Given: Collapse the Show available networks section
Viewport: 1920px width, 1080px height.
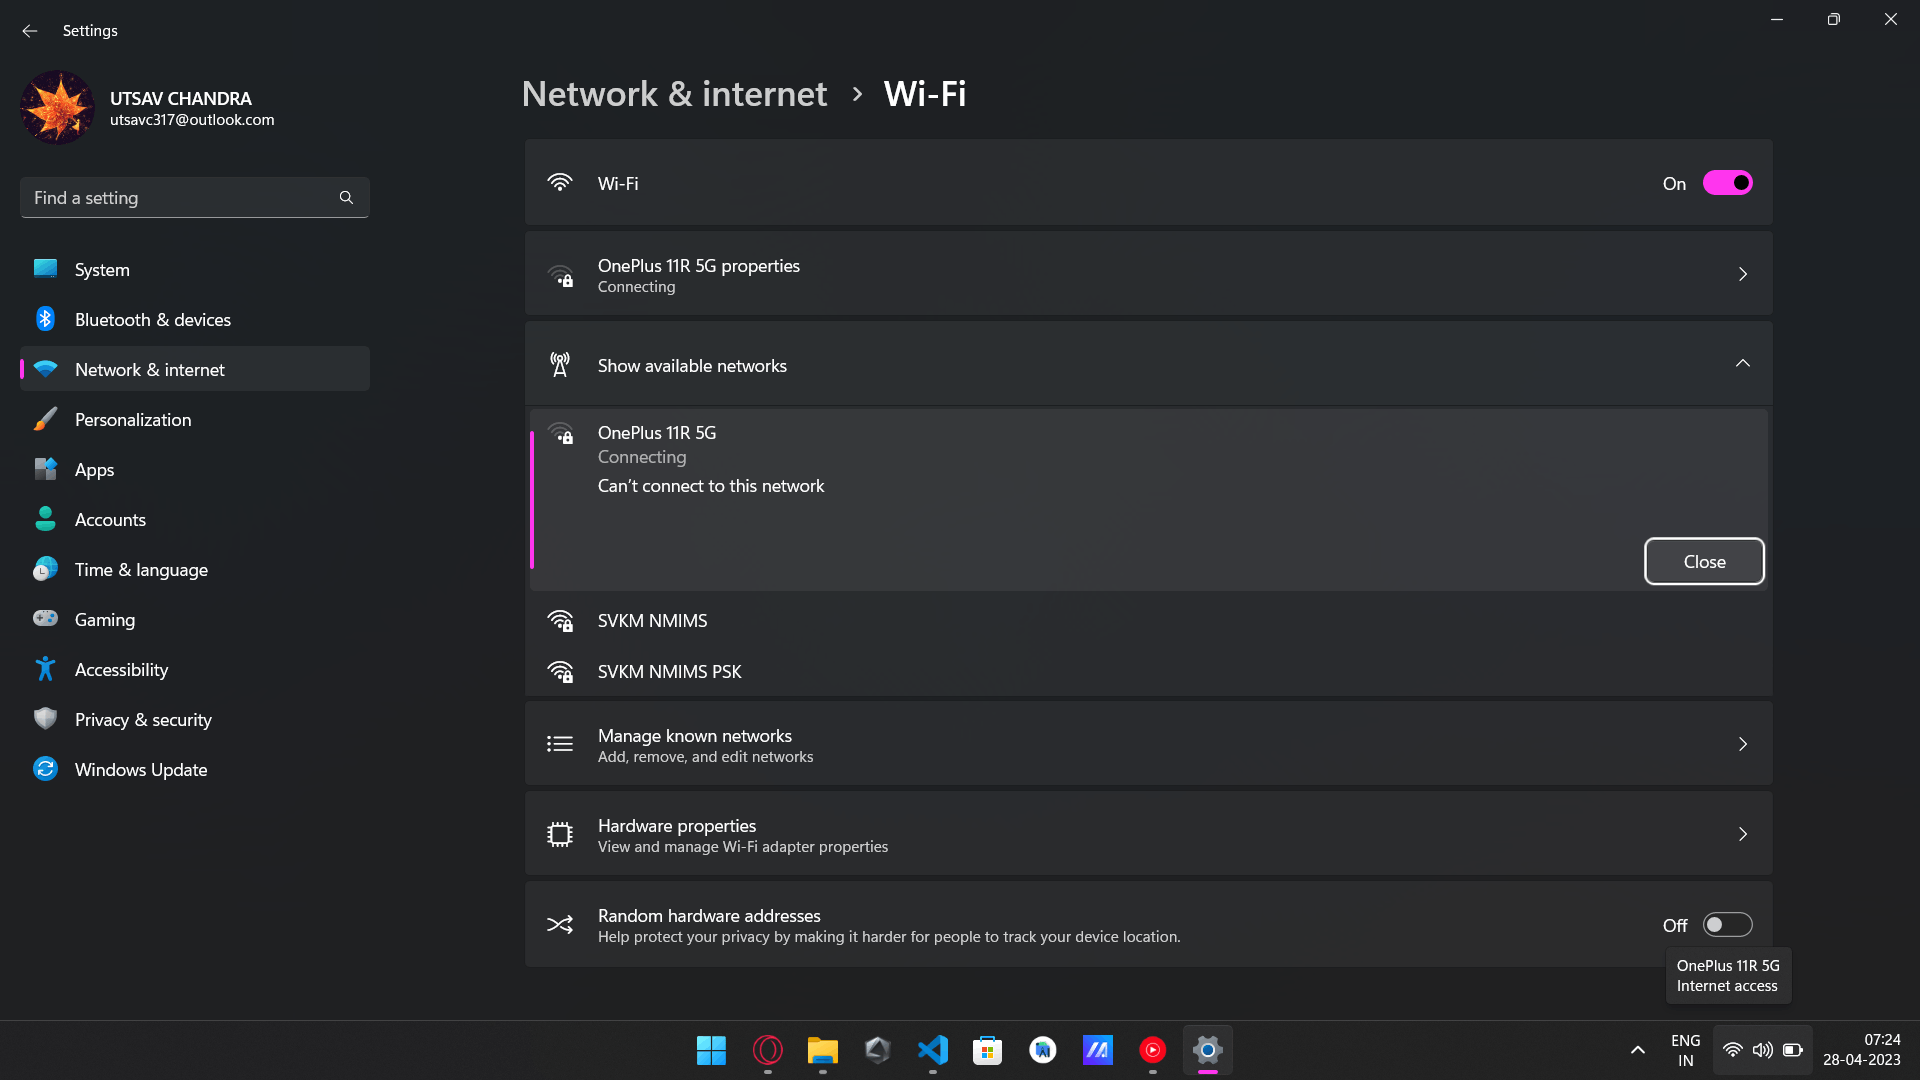Looking at the screenshot, I should pos(1742,365).
